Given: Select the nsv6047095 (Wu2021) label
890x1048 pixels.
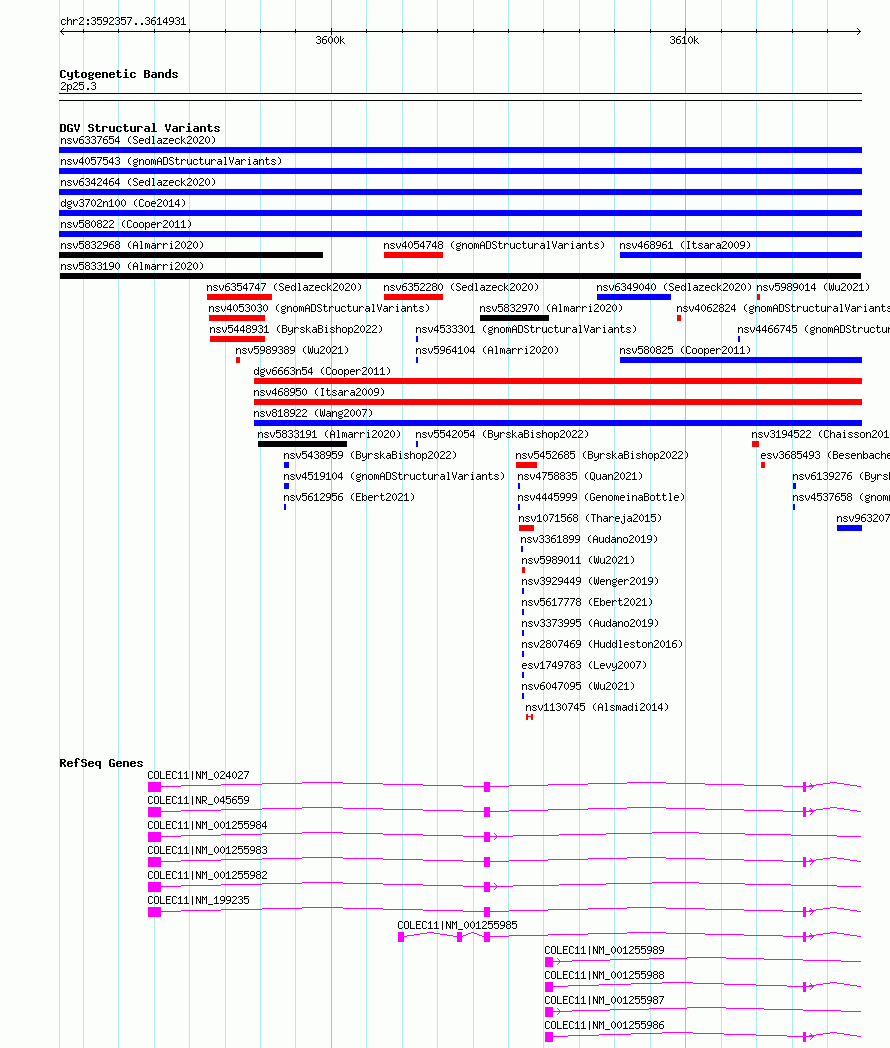Looking at the screenshot, I should (578, 686).
